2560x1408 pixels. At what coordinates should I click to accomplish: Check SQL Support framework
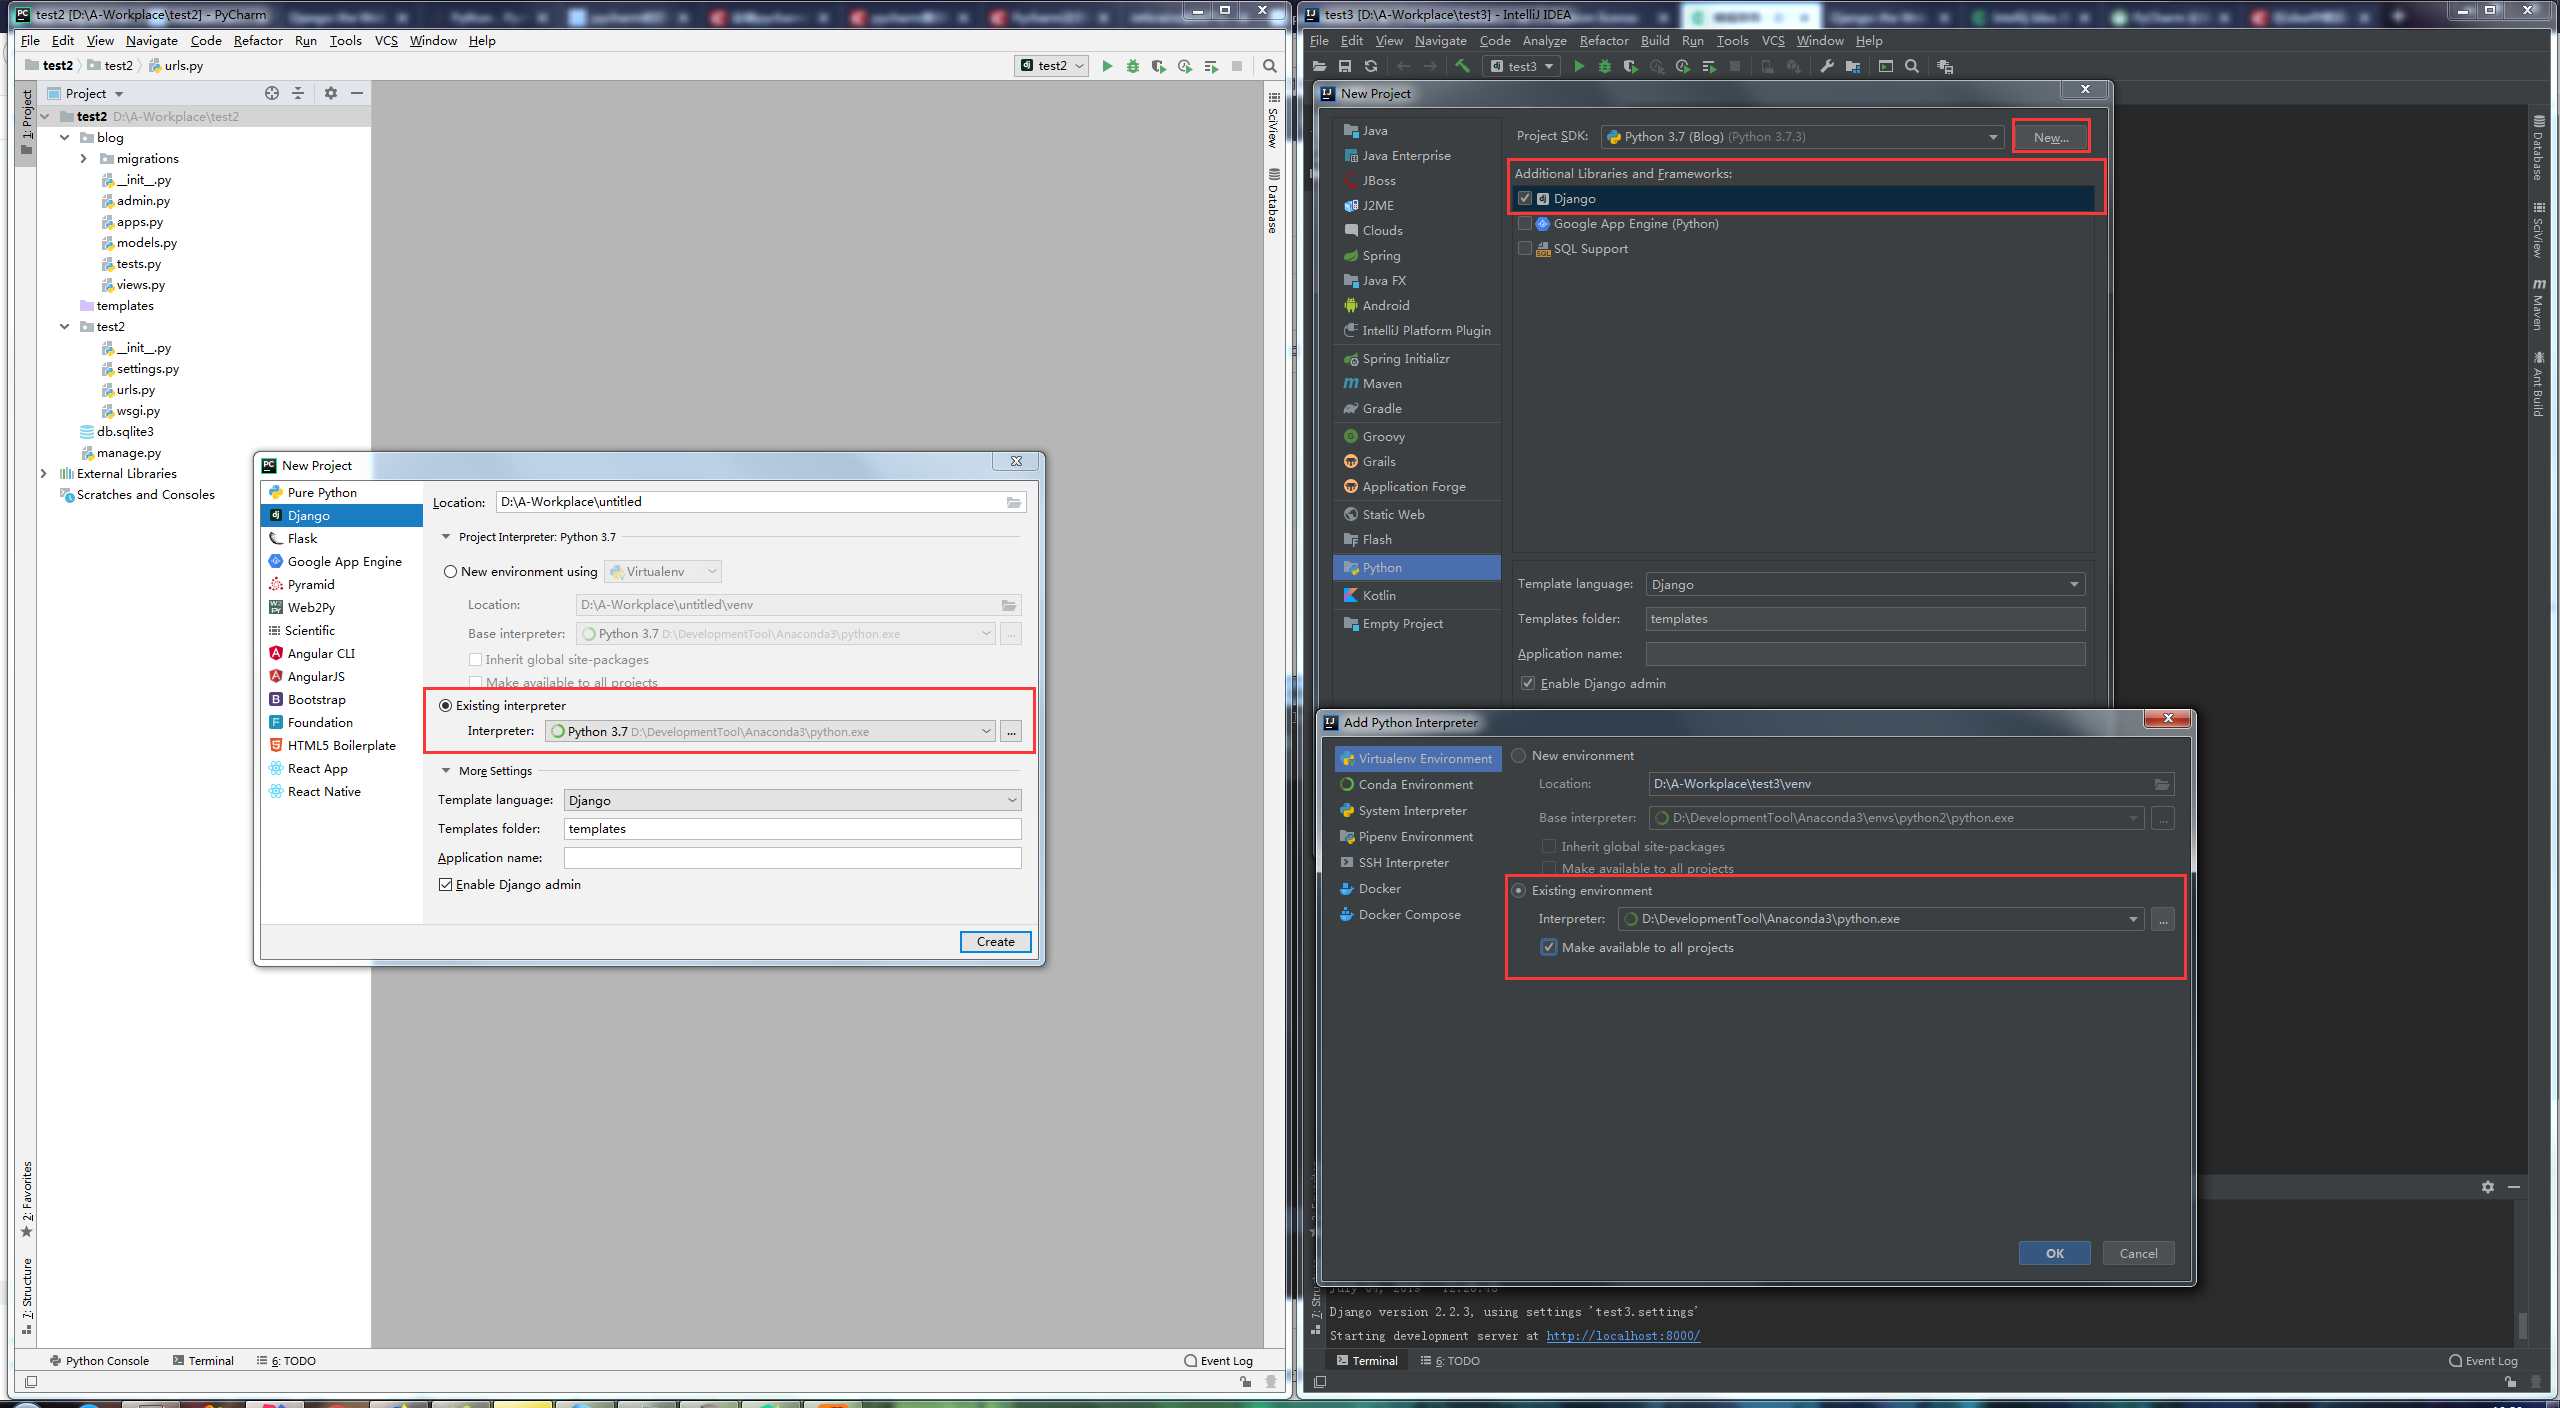1525,249
